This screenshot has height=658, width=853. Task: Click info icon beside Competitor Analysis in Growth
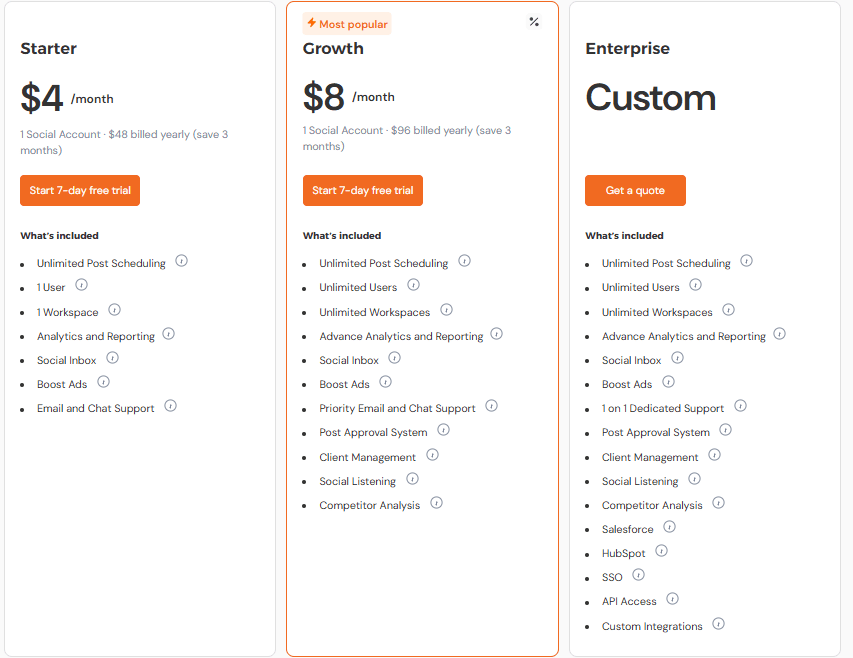click(436, 503)
